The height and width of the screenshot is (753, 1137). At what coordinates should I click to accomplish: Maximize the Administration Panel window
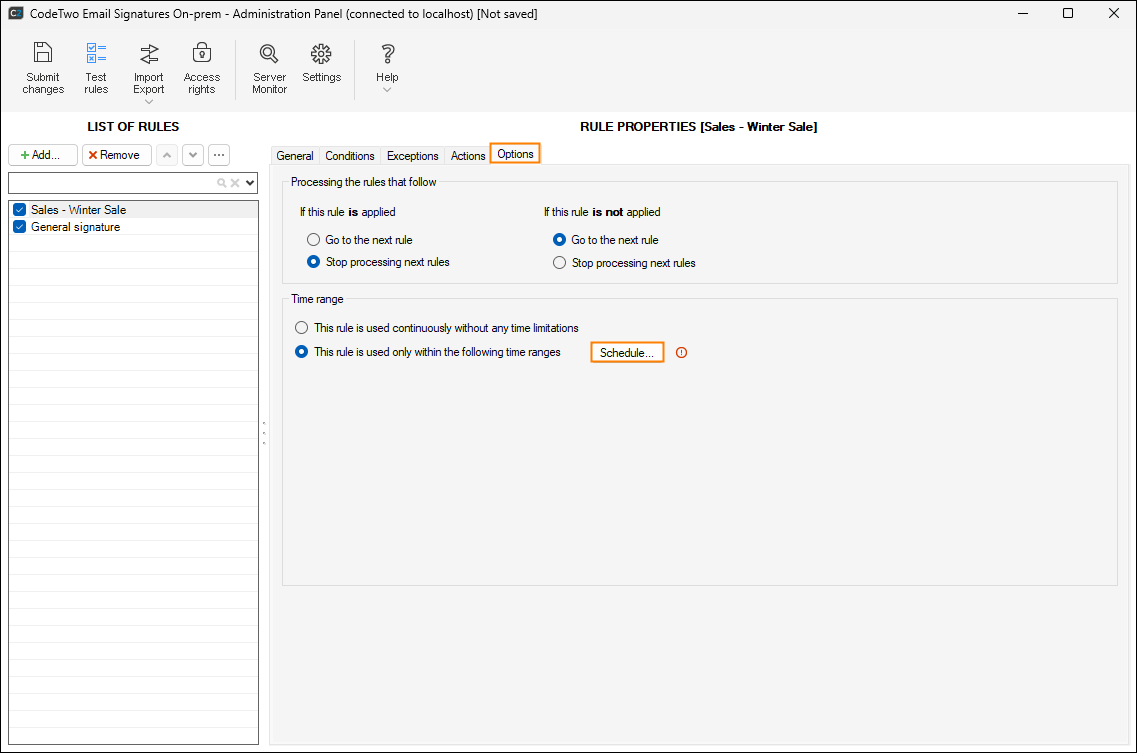point(1068,13)
